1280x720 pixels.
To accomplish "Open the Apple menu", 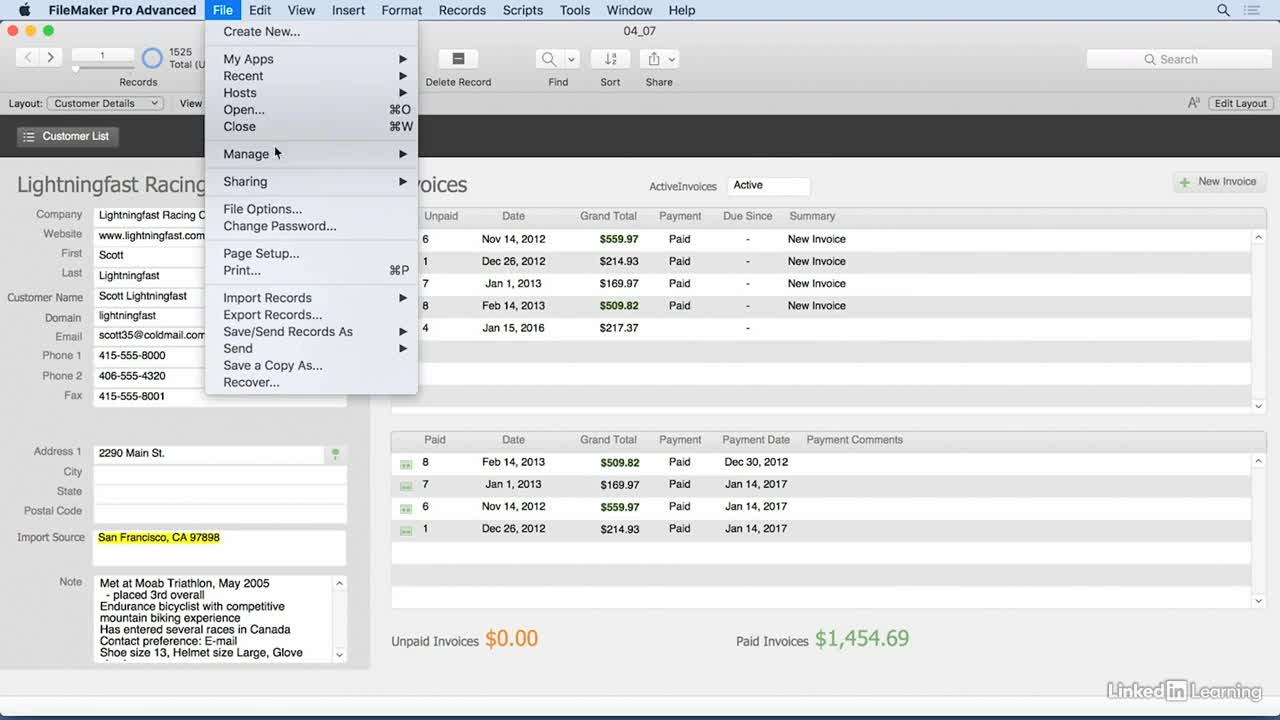I will click(x=24, y=10).
